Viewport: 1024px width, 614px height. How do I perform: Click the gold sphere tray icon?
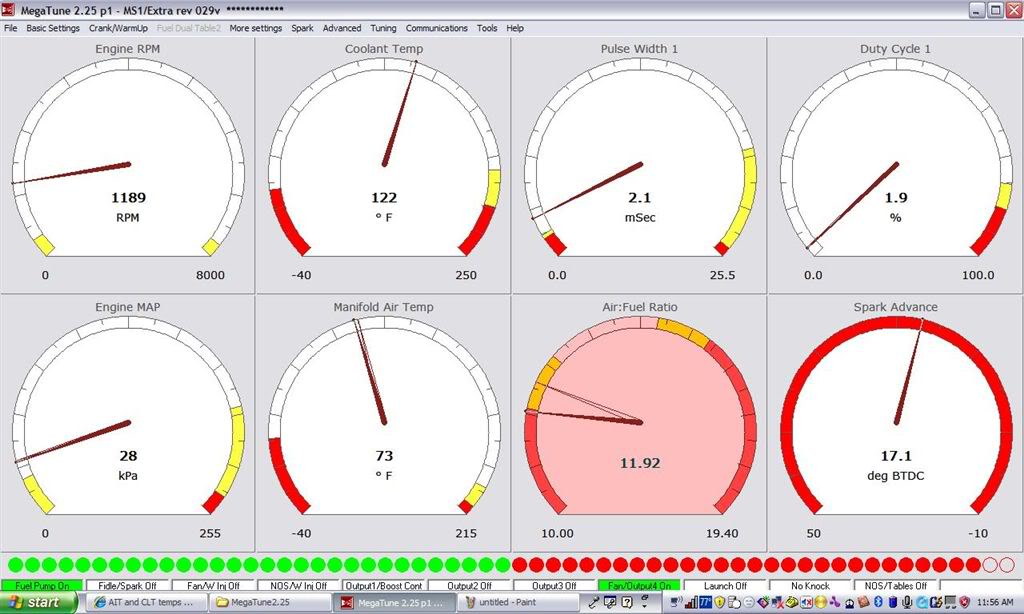820,602
